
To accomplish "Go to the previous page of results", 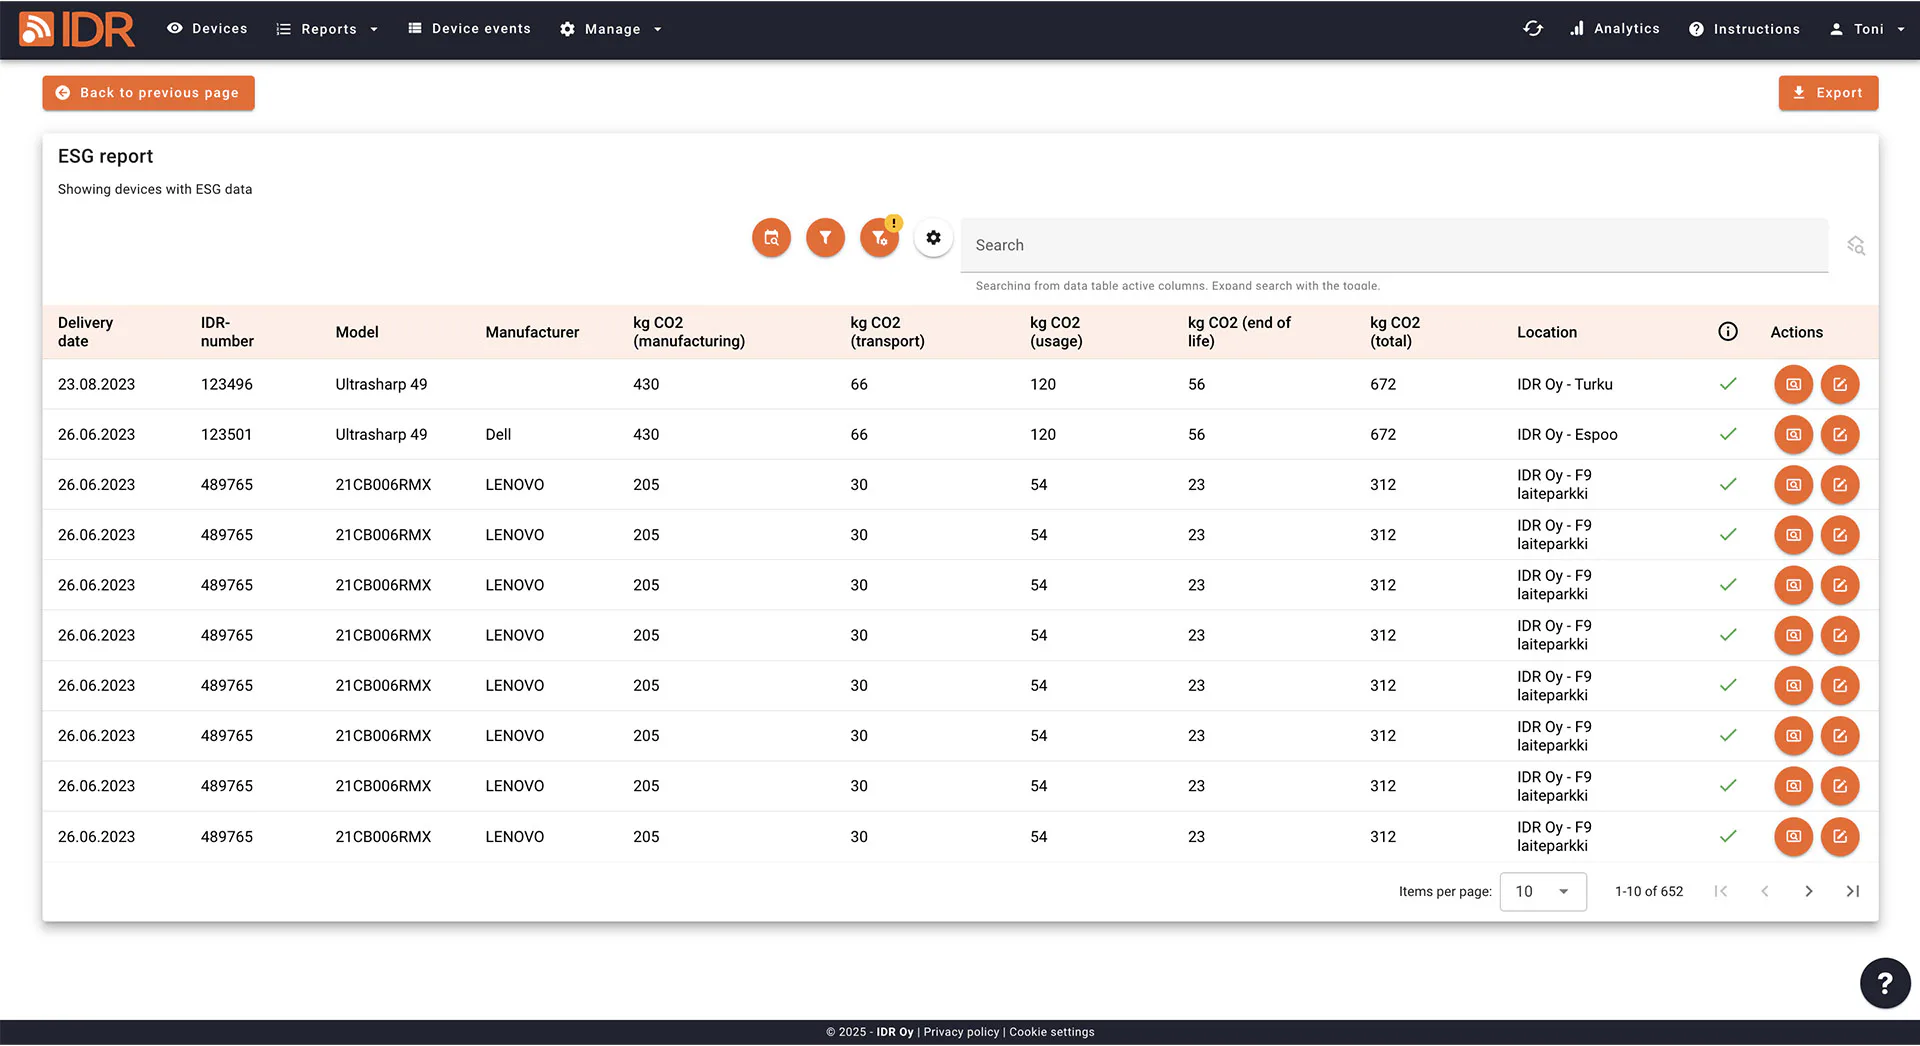I will click(x=1764, y=891).
